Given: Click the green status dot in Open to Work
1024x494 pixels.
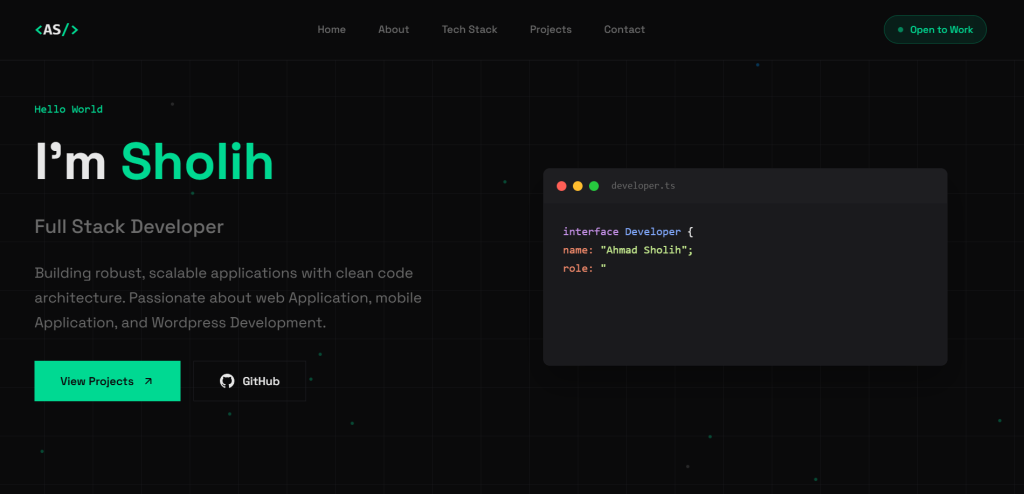Looking at the screenshot, I should 900,30.
